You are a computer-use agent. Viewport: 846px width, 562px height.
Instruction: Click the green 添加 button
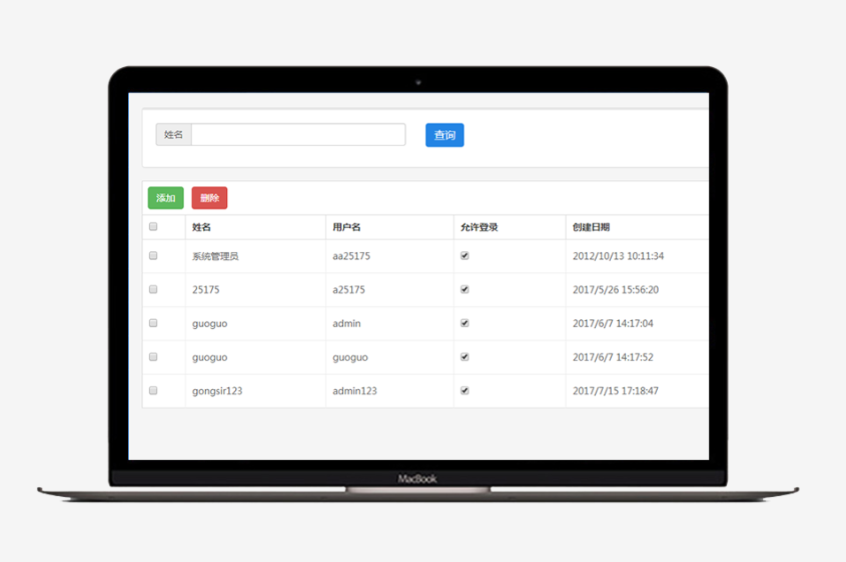166,198
